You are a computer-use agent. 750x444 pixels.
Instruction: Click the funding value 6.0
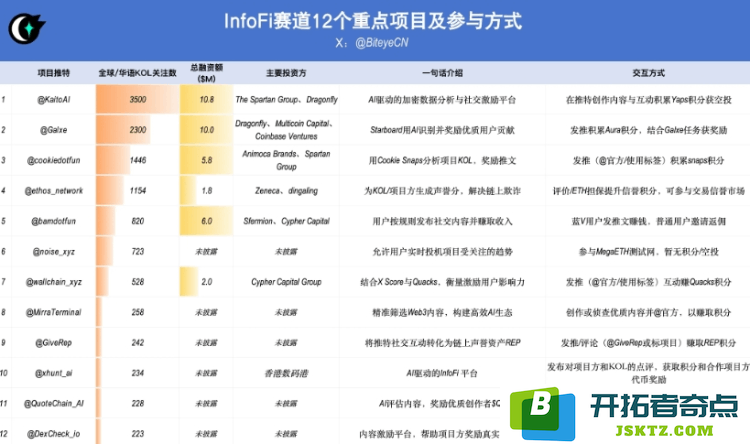207,221
